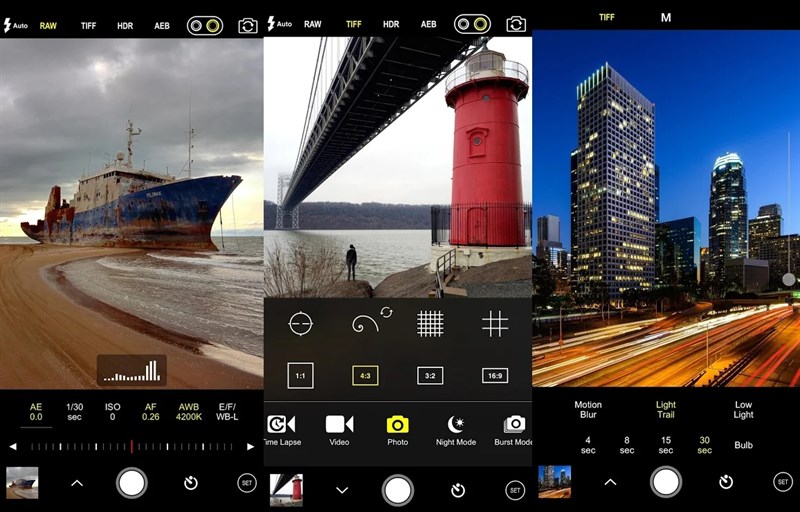Select Low Light mode
This screenshot has width=800, height=512.
[x=743, y=409]
